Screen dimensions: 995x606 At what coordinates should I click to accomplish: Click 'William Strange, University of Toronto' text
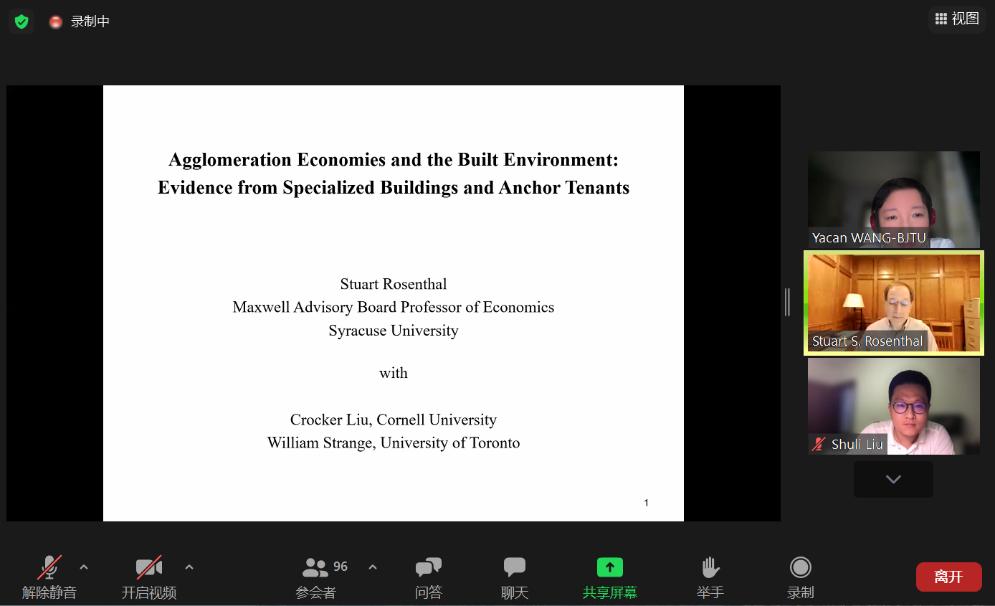pyautogui.click(x=393, y=443)
